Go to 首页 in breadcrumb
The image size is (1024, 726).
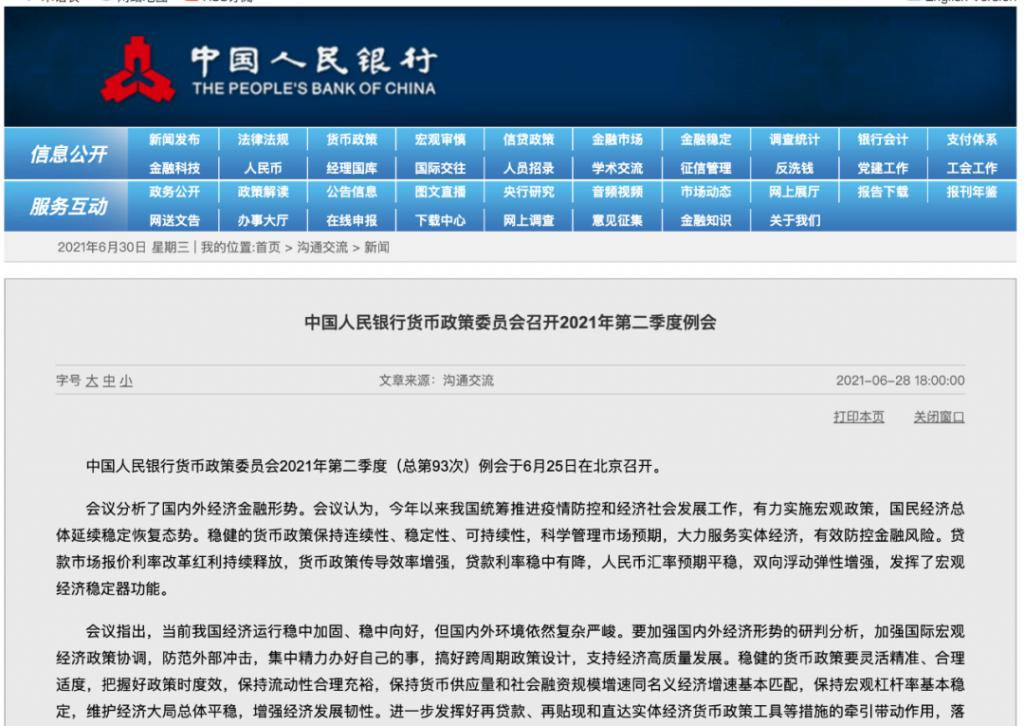(x=268, y=247)
